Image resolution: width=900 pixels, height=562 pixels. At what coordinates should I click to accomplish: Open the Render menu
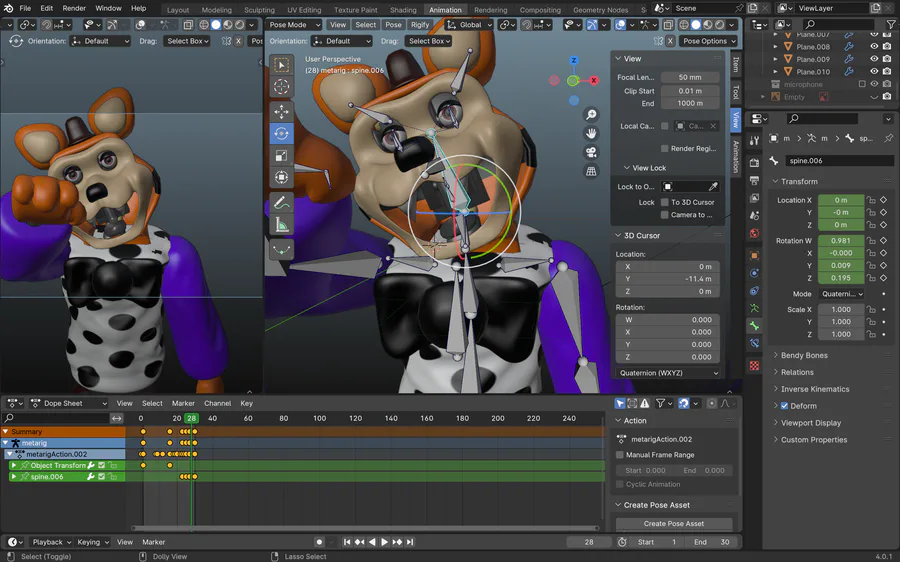coord(74,9)
